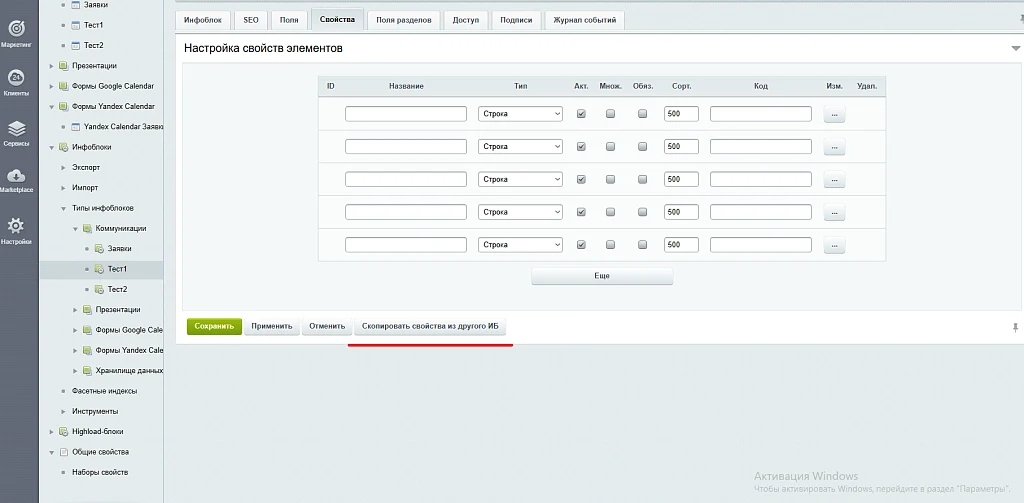Click Скопировать свойства из другого ИБ button

tap(430, 327)
